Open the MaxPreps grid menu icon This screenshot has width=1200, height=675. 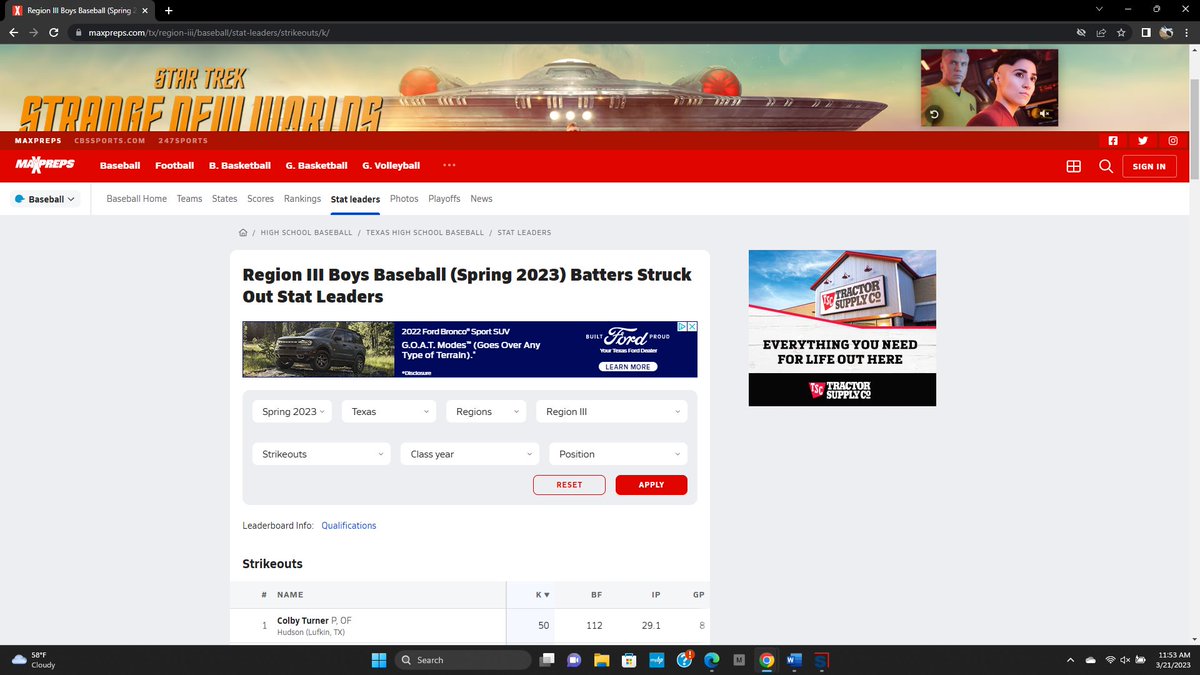pos(1074,166)
